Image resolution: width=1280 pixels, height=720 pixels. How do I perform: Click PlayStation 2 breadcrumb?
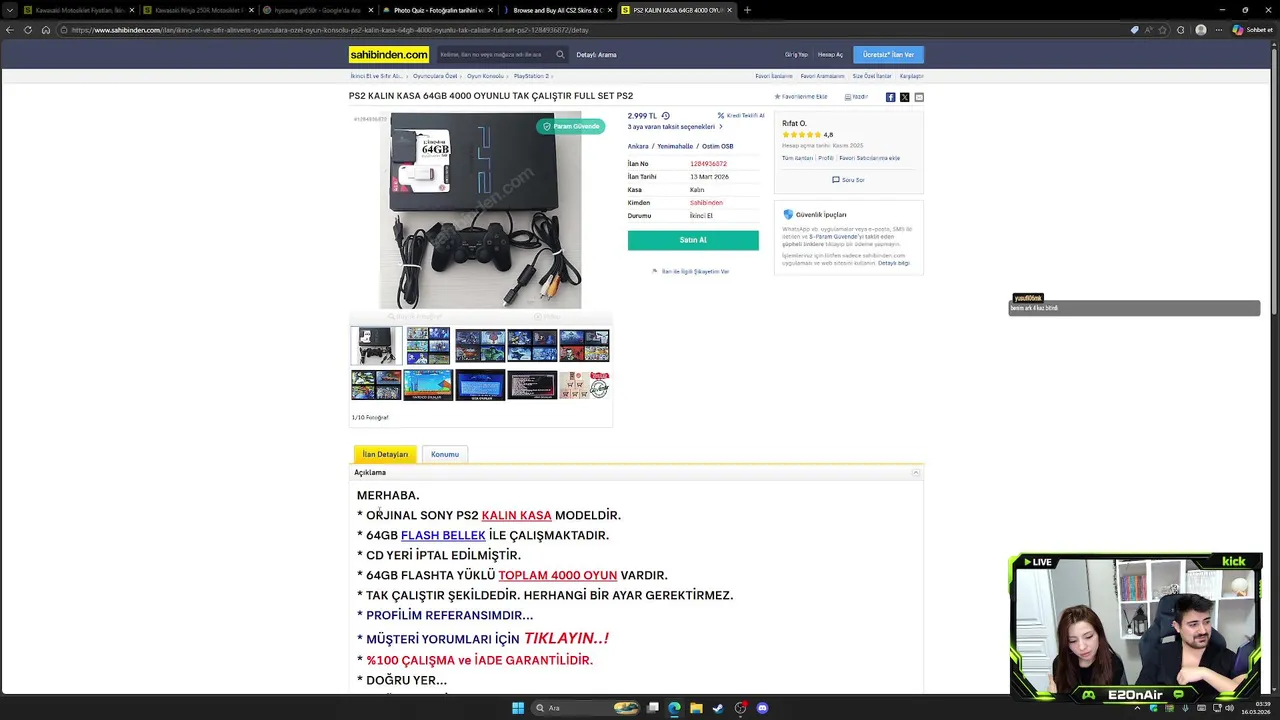point(531,76)
